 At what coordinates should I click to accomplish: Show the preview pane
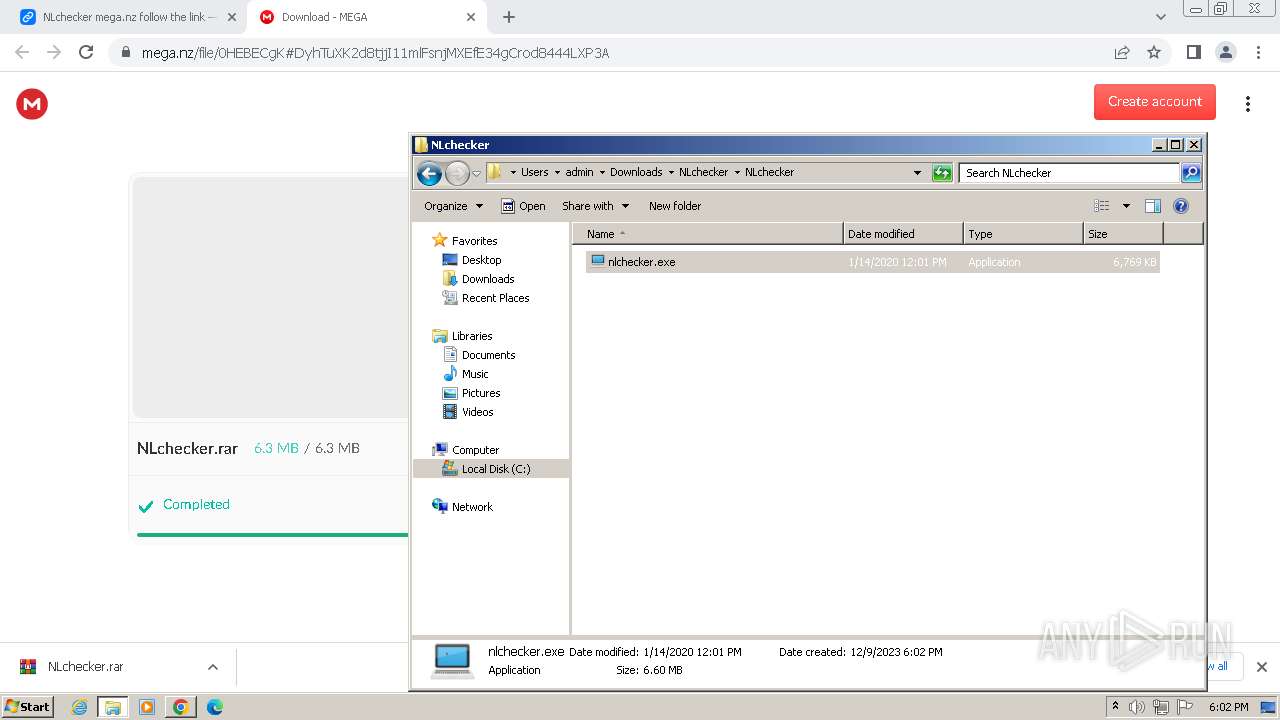tap(1153, 206)
